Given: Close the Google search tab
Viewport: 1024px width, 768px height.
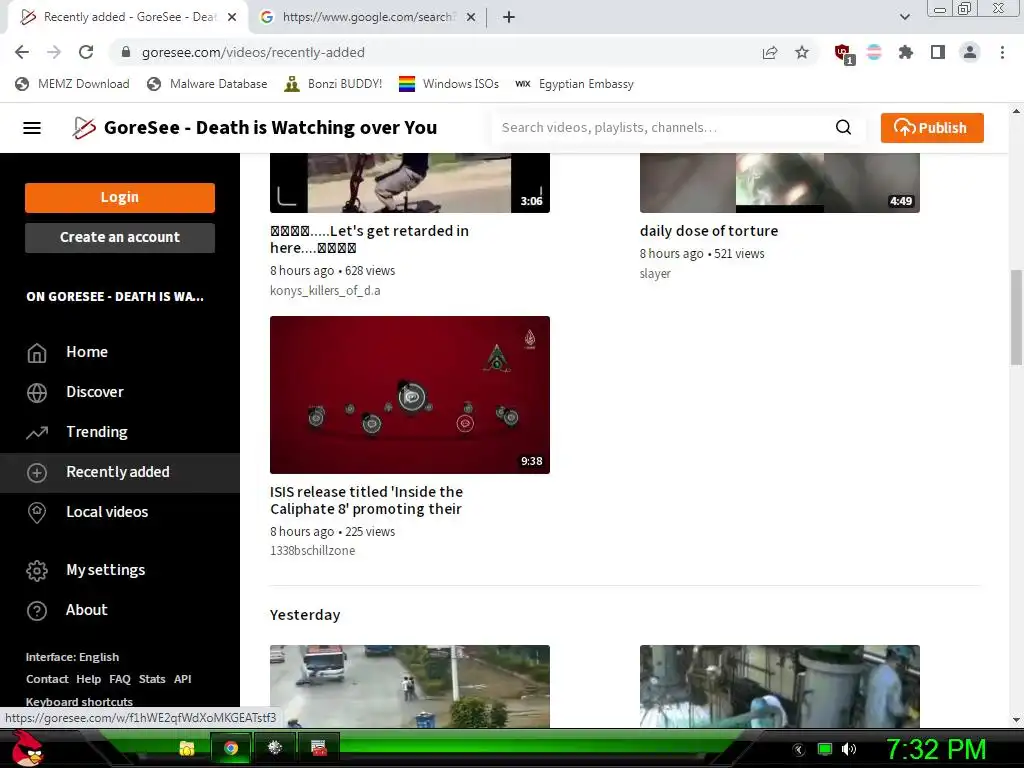Looking at the screenshot, I should [470, 18].
